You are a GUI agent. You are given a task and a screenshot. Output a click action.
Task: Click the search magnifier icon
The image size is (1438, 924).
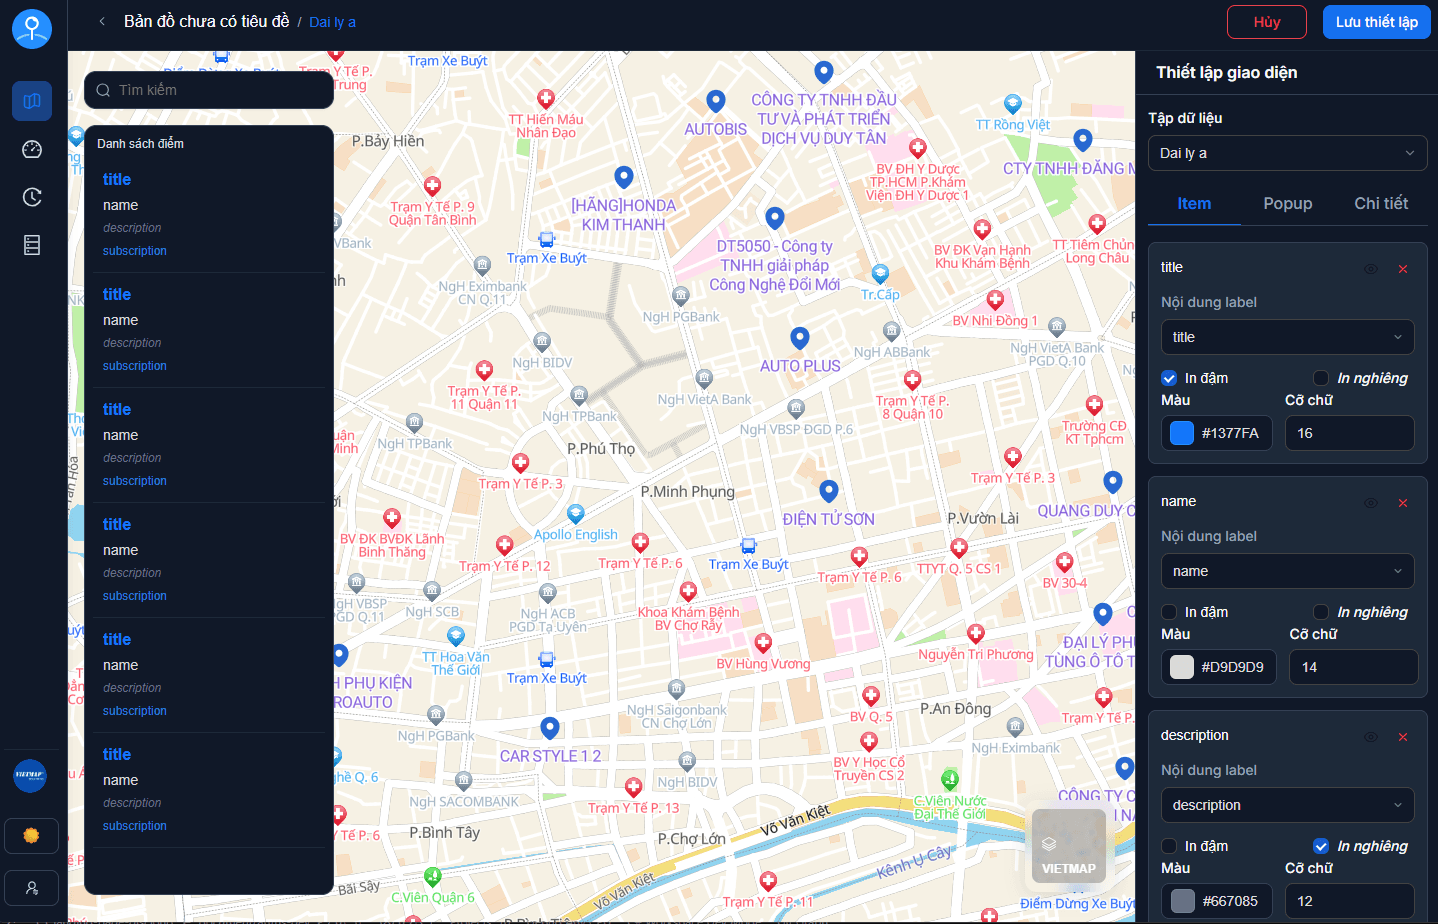[103, 90]
